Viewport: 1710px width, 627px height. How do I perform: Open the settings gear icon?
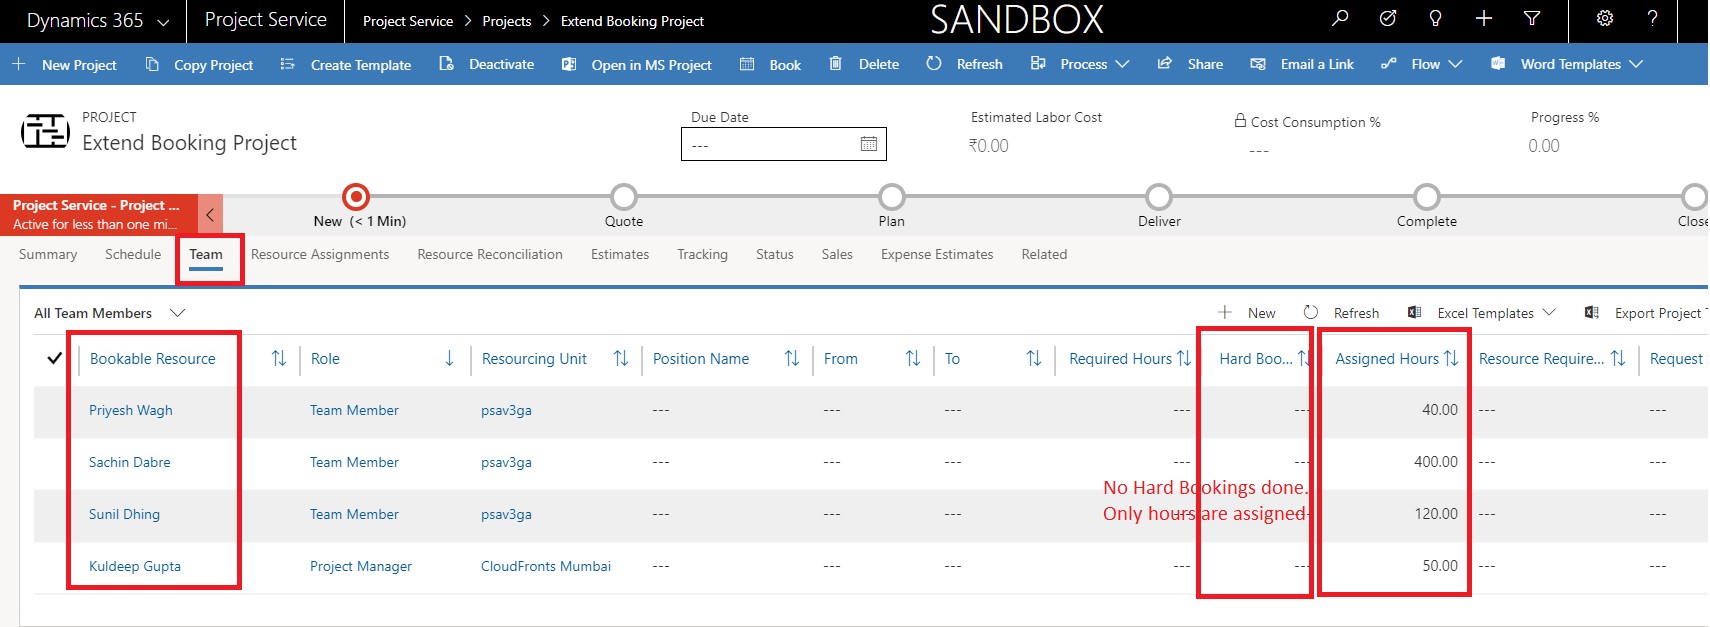pyautogui.click(x=1605, y=18)
